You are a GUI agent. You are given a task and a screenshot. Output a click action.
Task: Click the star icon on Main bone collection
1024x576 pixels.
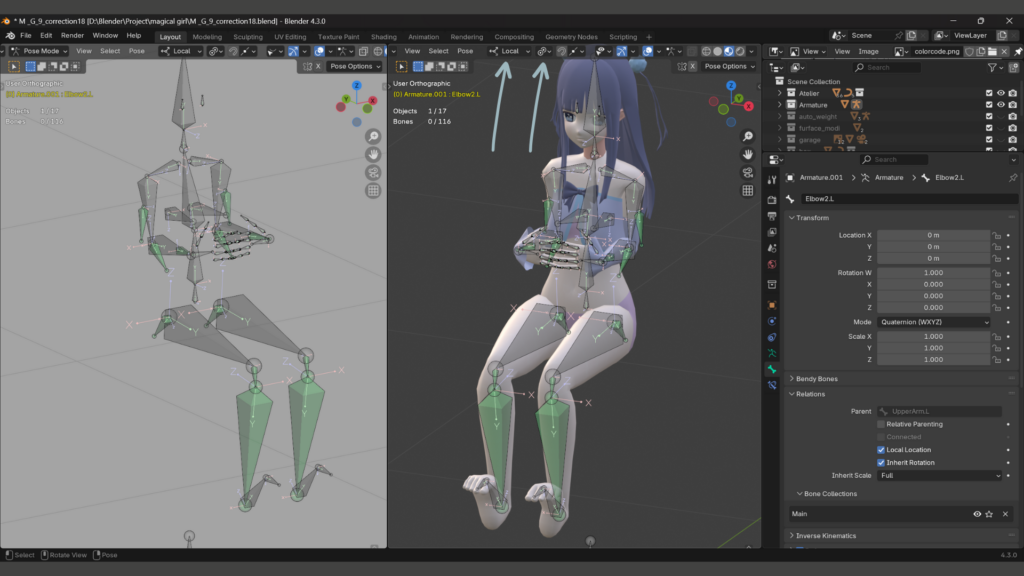click(989, 514)
